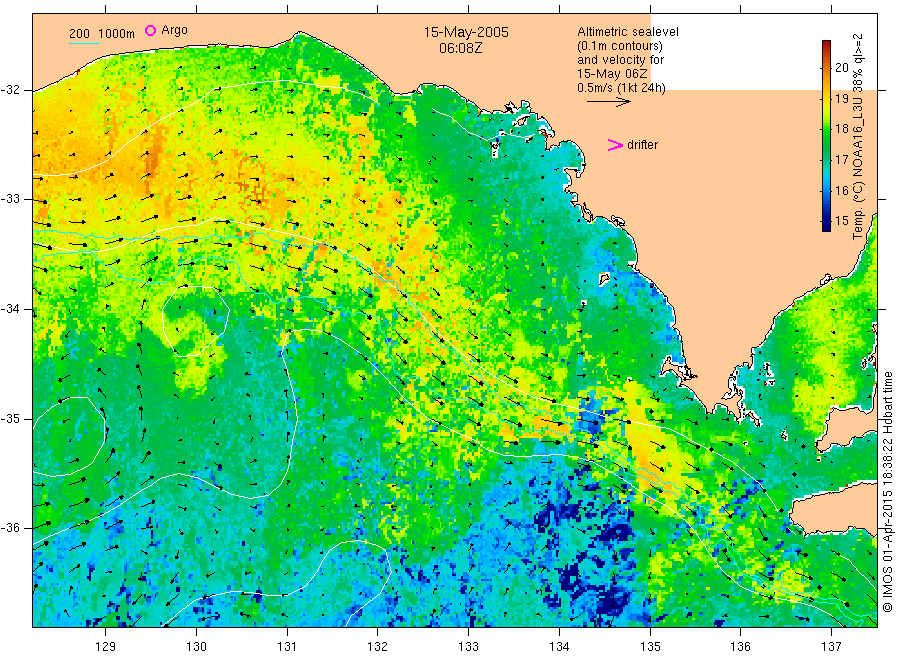Click the color bar value '18'

tap(841, 129)
